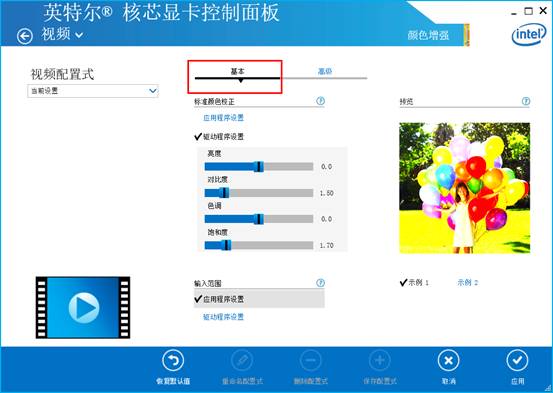Select 驱动程序设置 under 输入范围
Image resolution: width=553 pixels, height=393 pixels.
224,317
